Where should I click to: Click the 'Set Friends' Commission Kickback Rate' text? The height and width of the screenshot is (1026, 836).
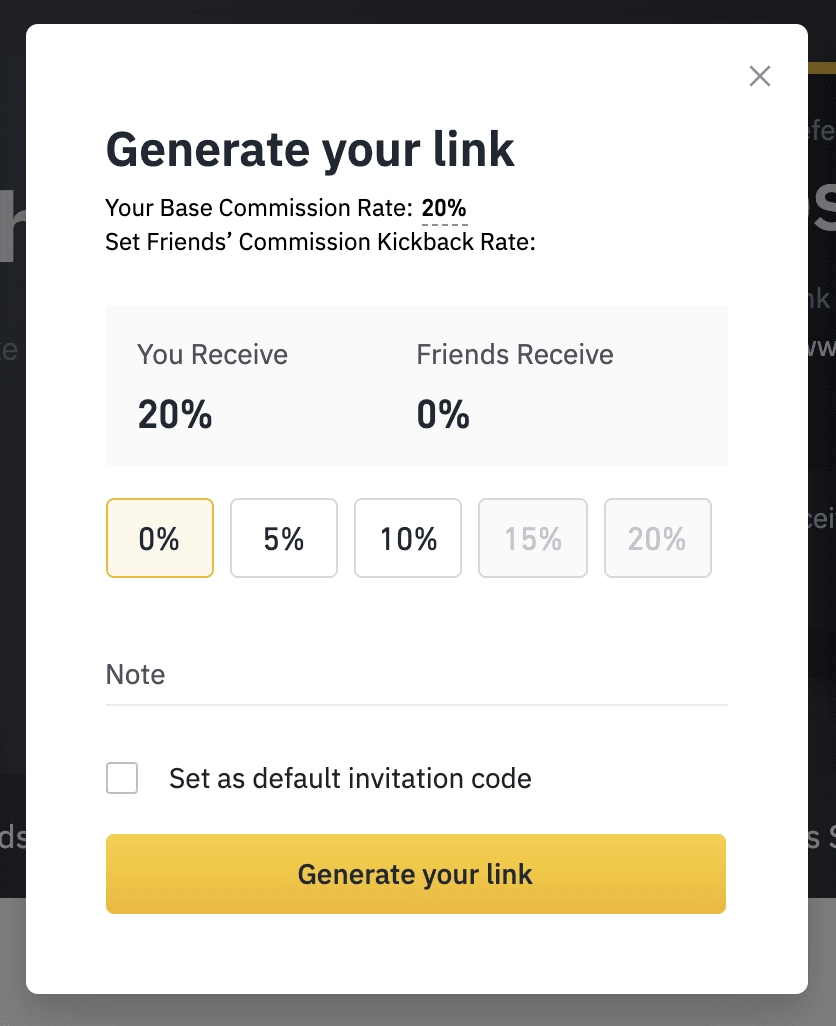(320, 242)
